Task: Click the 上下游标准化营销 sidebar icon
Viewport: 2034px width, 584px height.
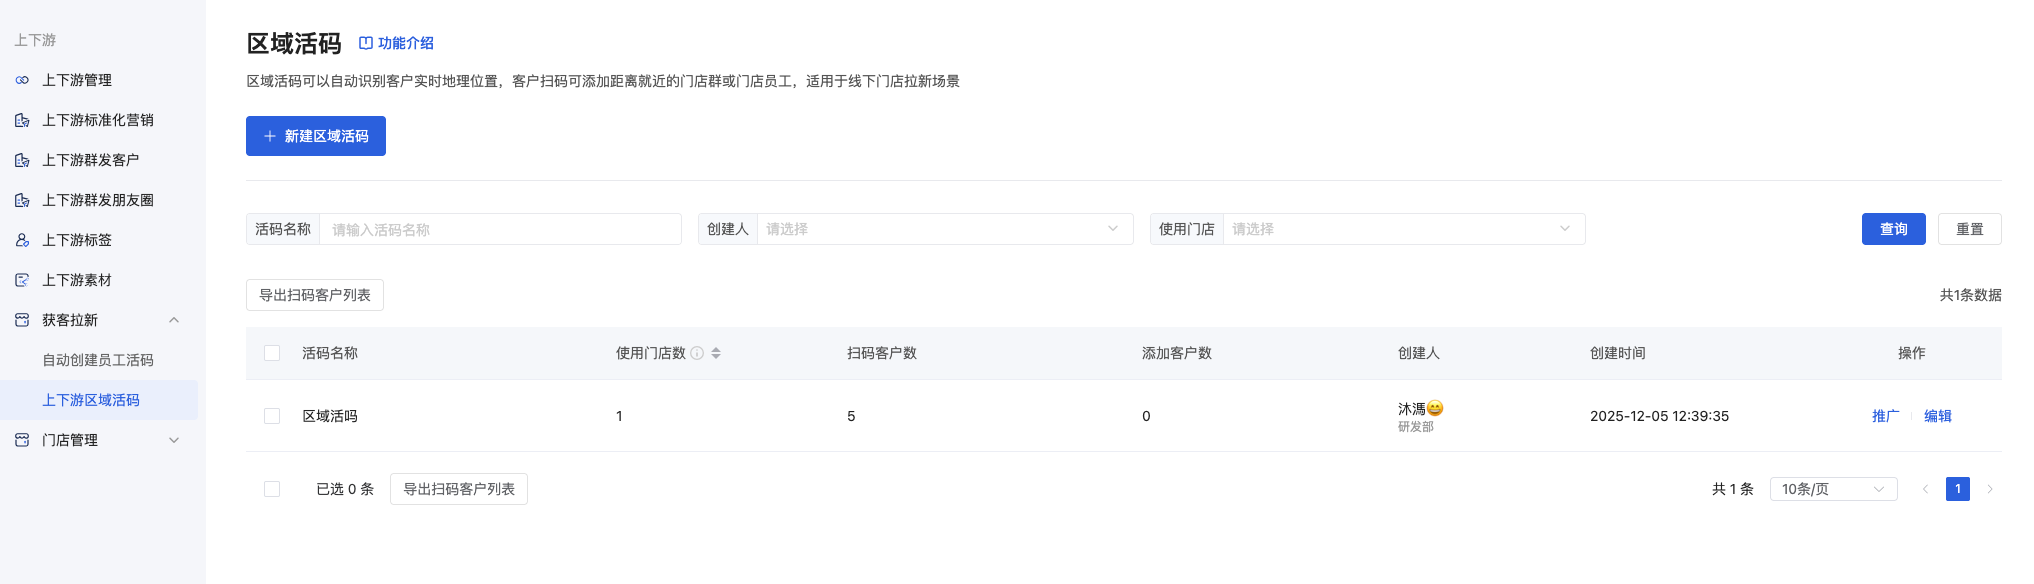Action: tap(22, 120)
